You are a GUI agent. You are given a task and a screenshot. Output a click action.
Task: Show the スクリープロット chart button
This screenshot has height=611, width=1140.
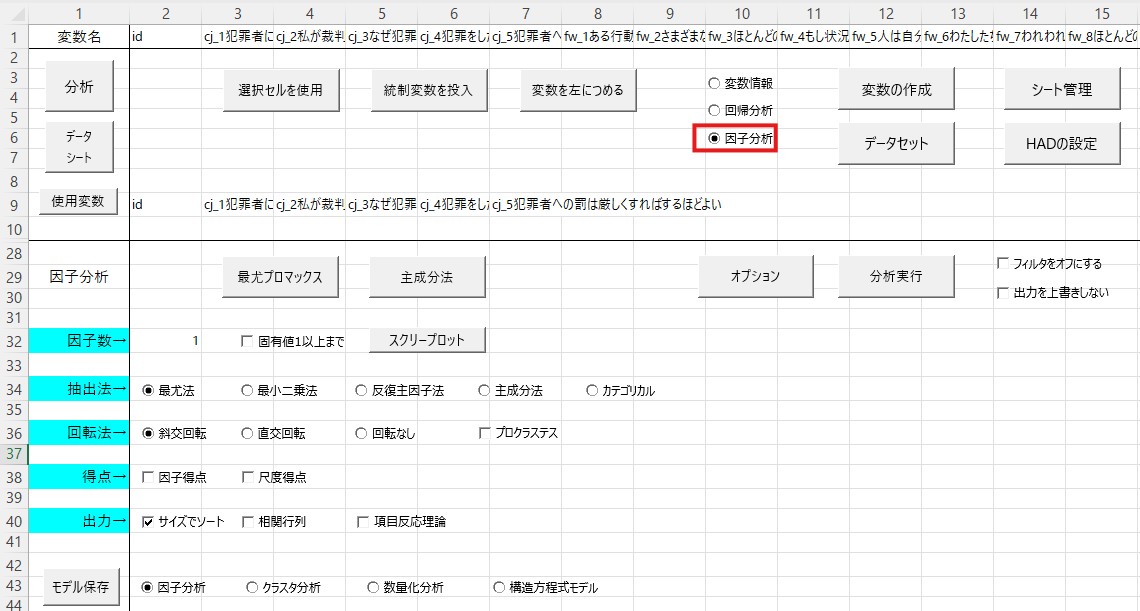click(x=428, y=340)
